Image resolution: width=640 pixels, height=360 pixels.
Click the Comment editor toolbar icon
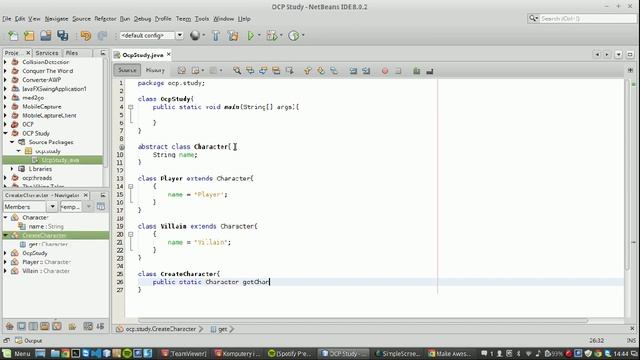tap(416, 71)
